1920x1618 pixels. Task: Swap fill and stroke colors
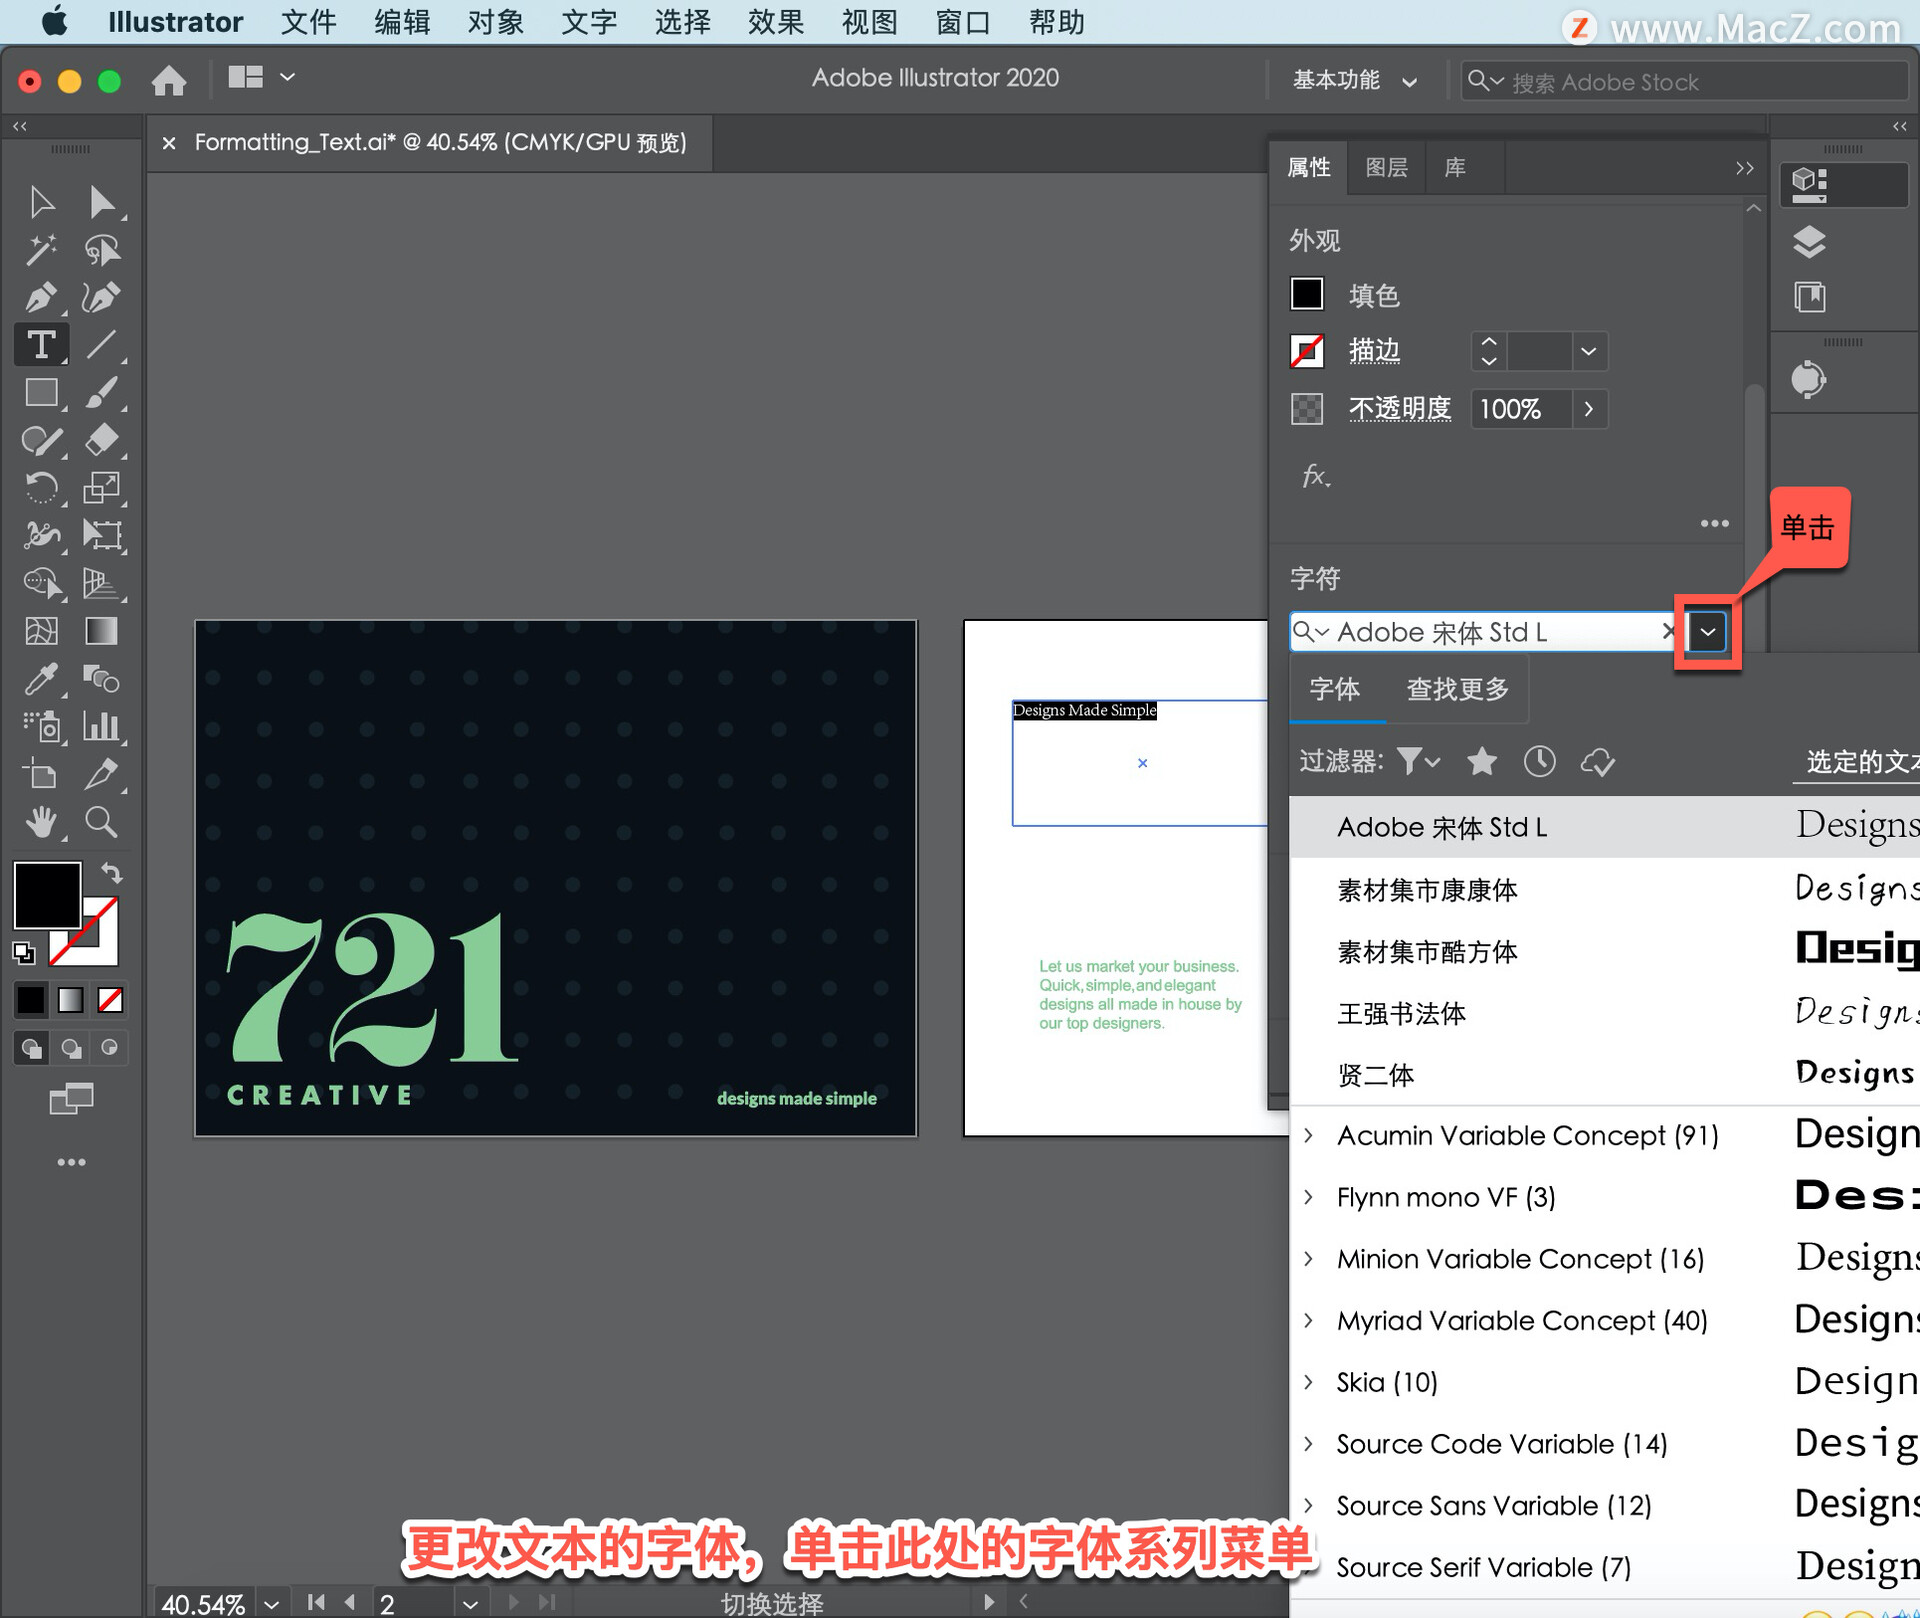pos(111,873)
